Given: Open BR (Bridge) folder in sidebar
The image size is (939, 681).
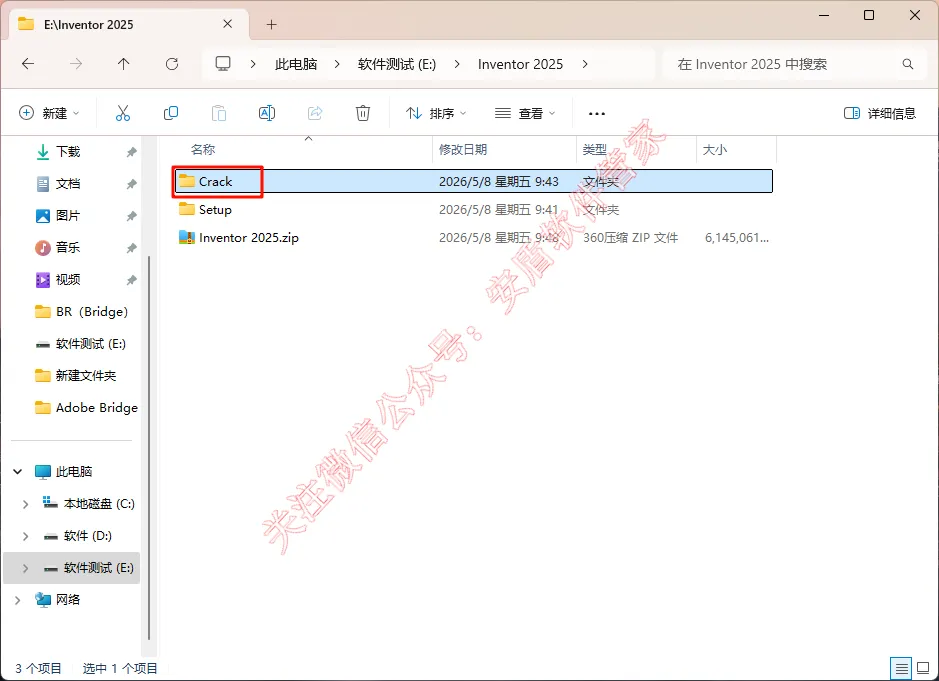Looking at the screenshot, I should [x=81, y=311].
